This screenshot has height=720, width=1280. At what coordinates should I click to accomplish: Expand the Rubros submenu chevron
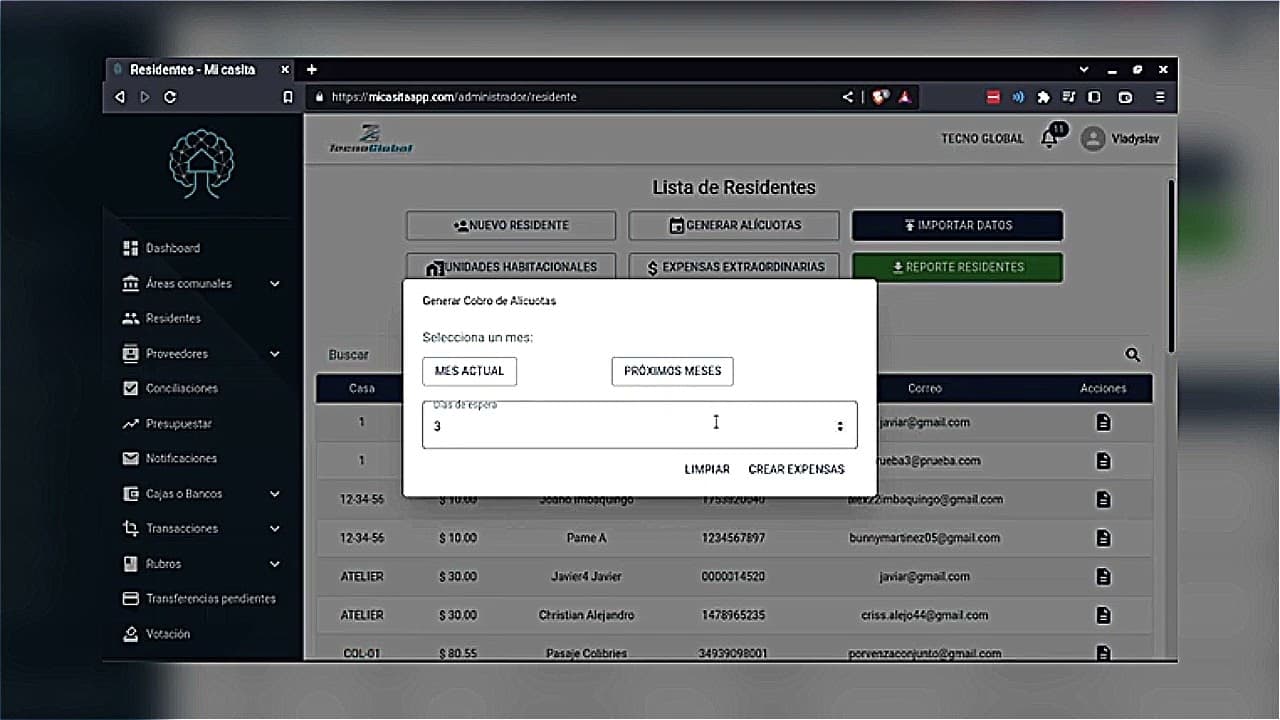point(275,564)
